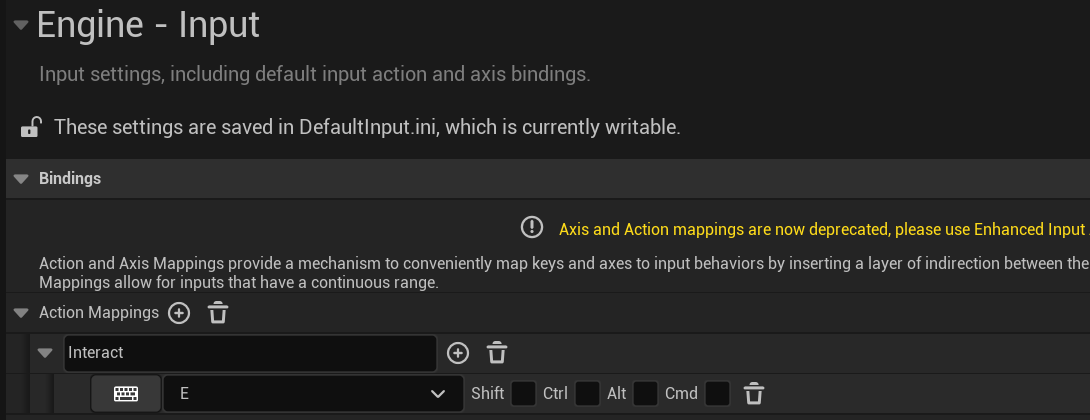Delete the Interact action mapping
The image size is (1090, 420).
(x=496, y=353)
